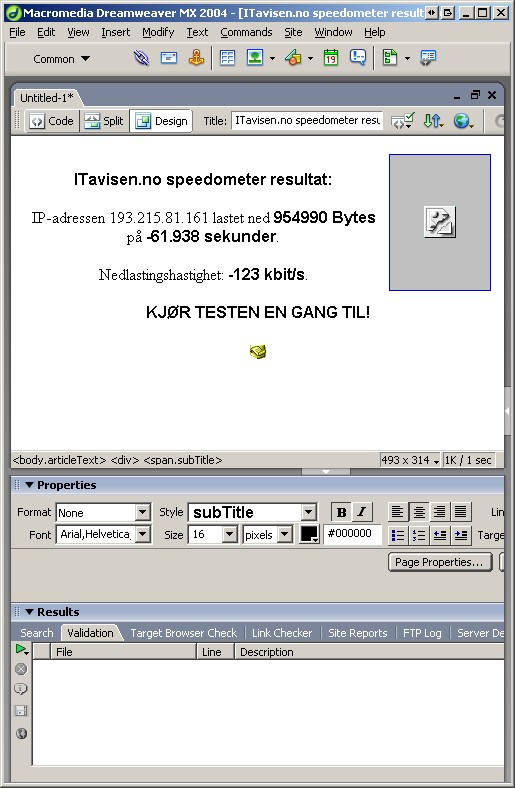Open the Modify menu

158,33
